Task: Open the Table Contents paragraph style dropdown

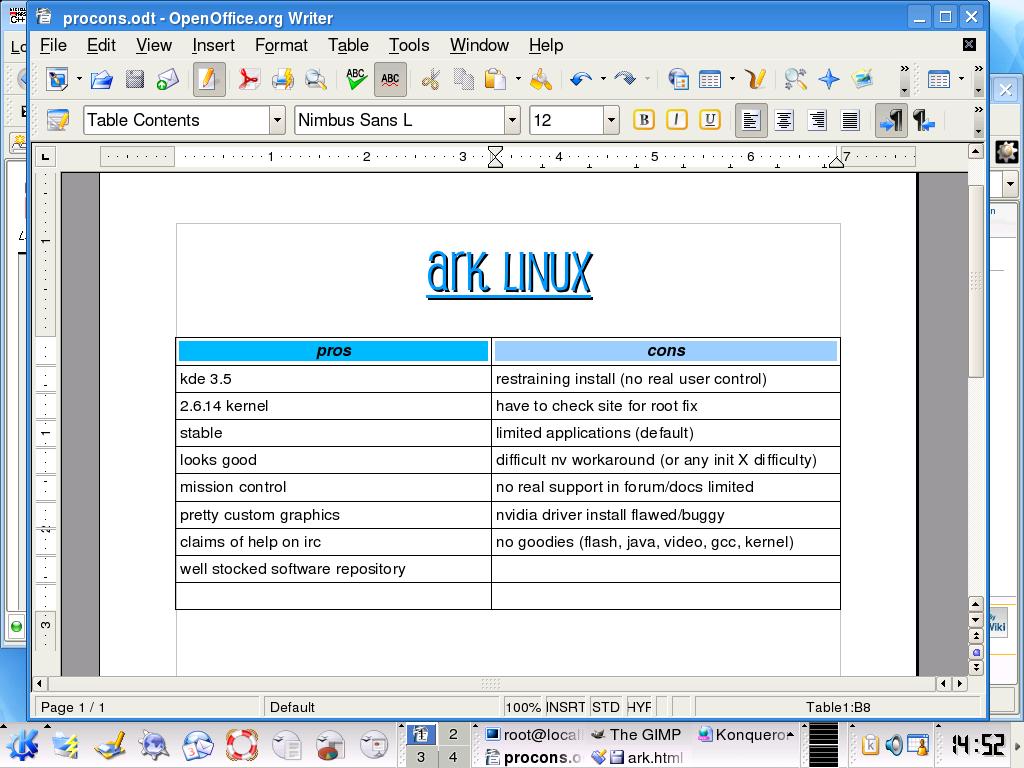Action: [x=278, y=120]
